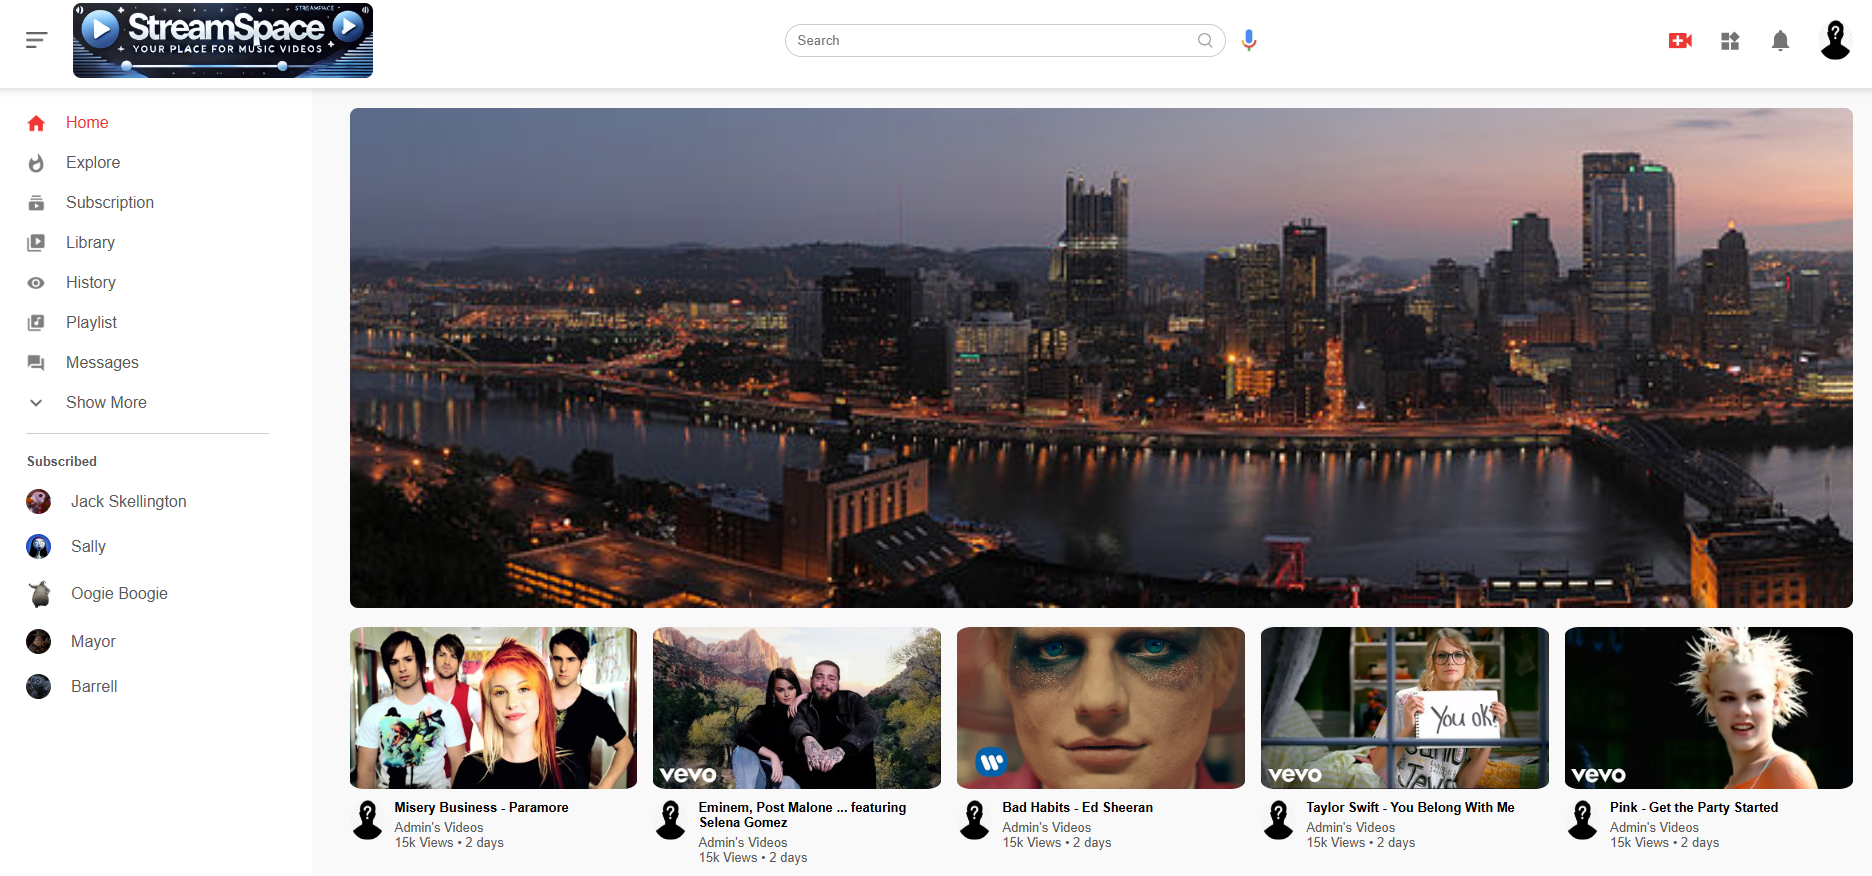Open Messages in sidebar
Image resolution: width=1872 pixels, height=876 pixels.
pyautogui.click(x=102, y=362)
